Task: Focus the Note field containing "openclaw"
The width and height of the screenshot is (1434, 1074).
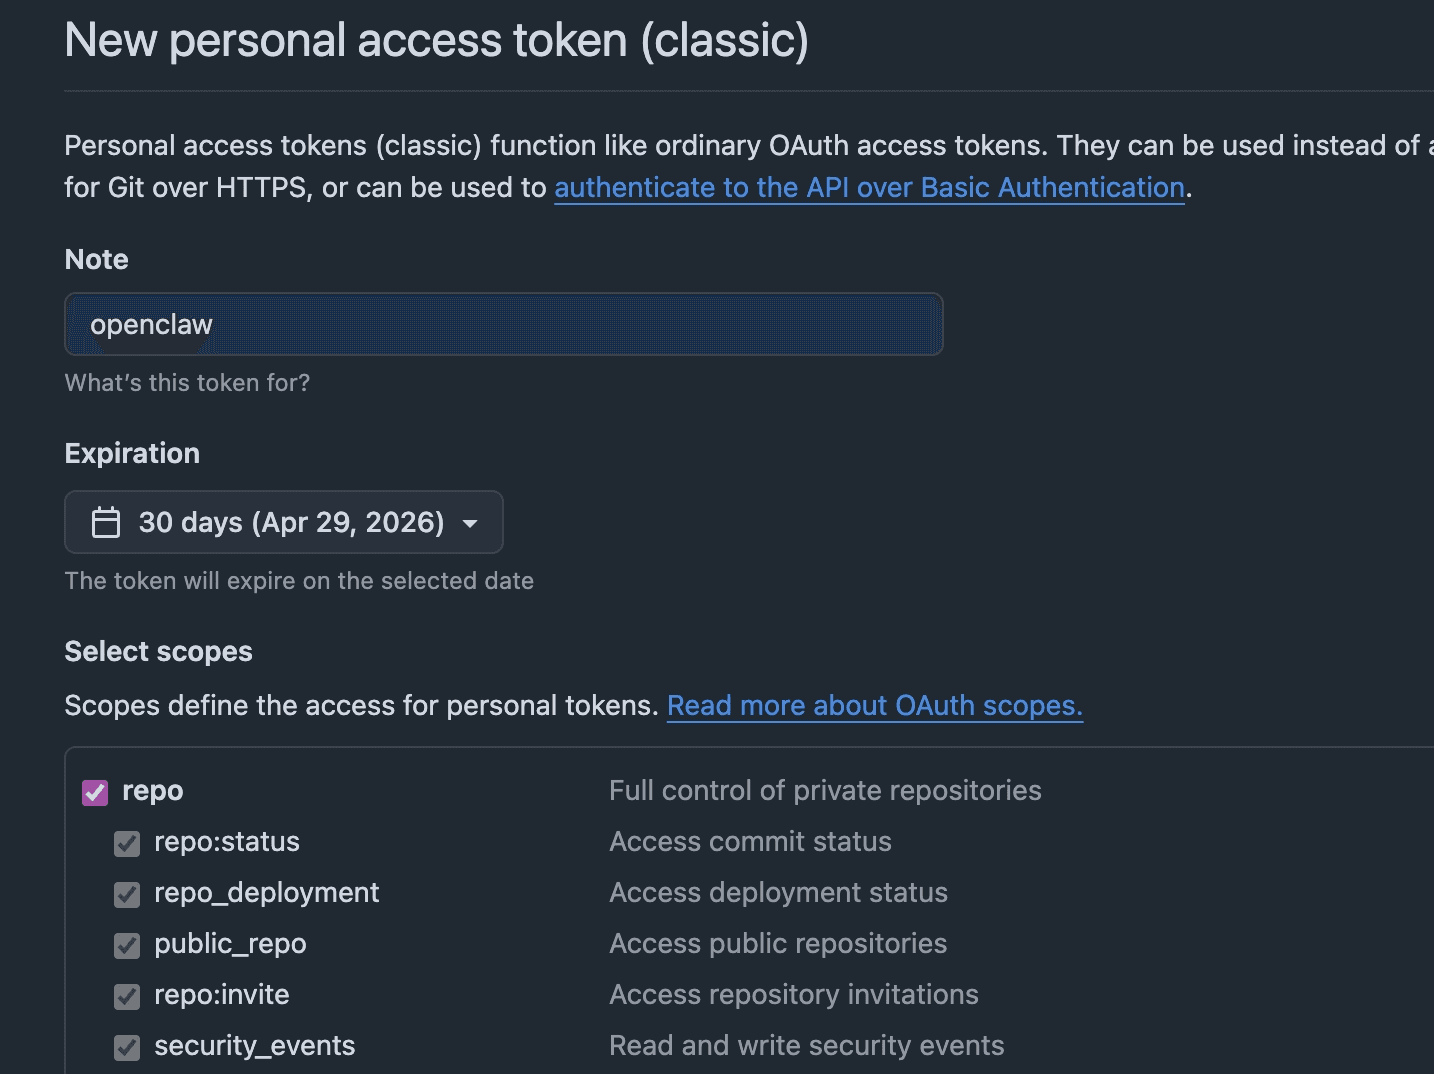Action: tap(504, 324)
